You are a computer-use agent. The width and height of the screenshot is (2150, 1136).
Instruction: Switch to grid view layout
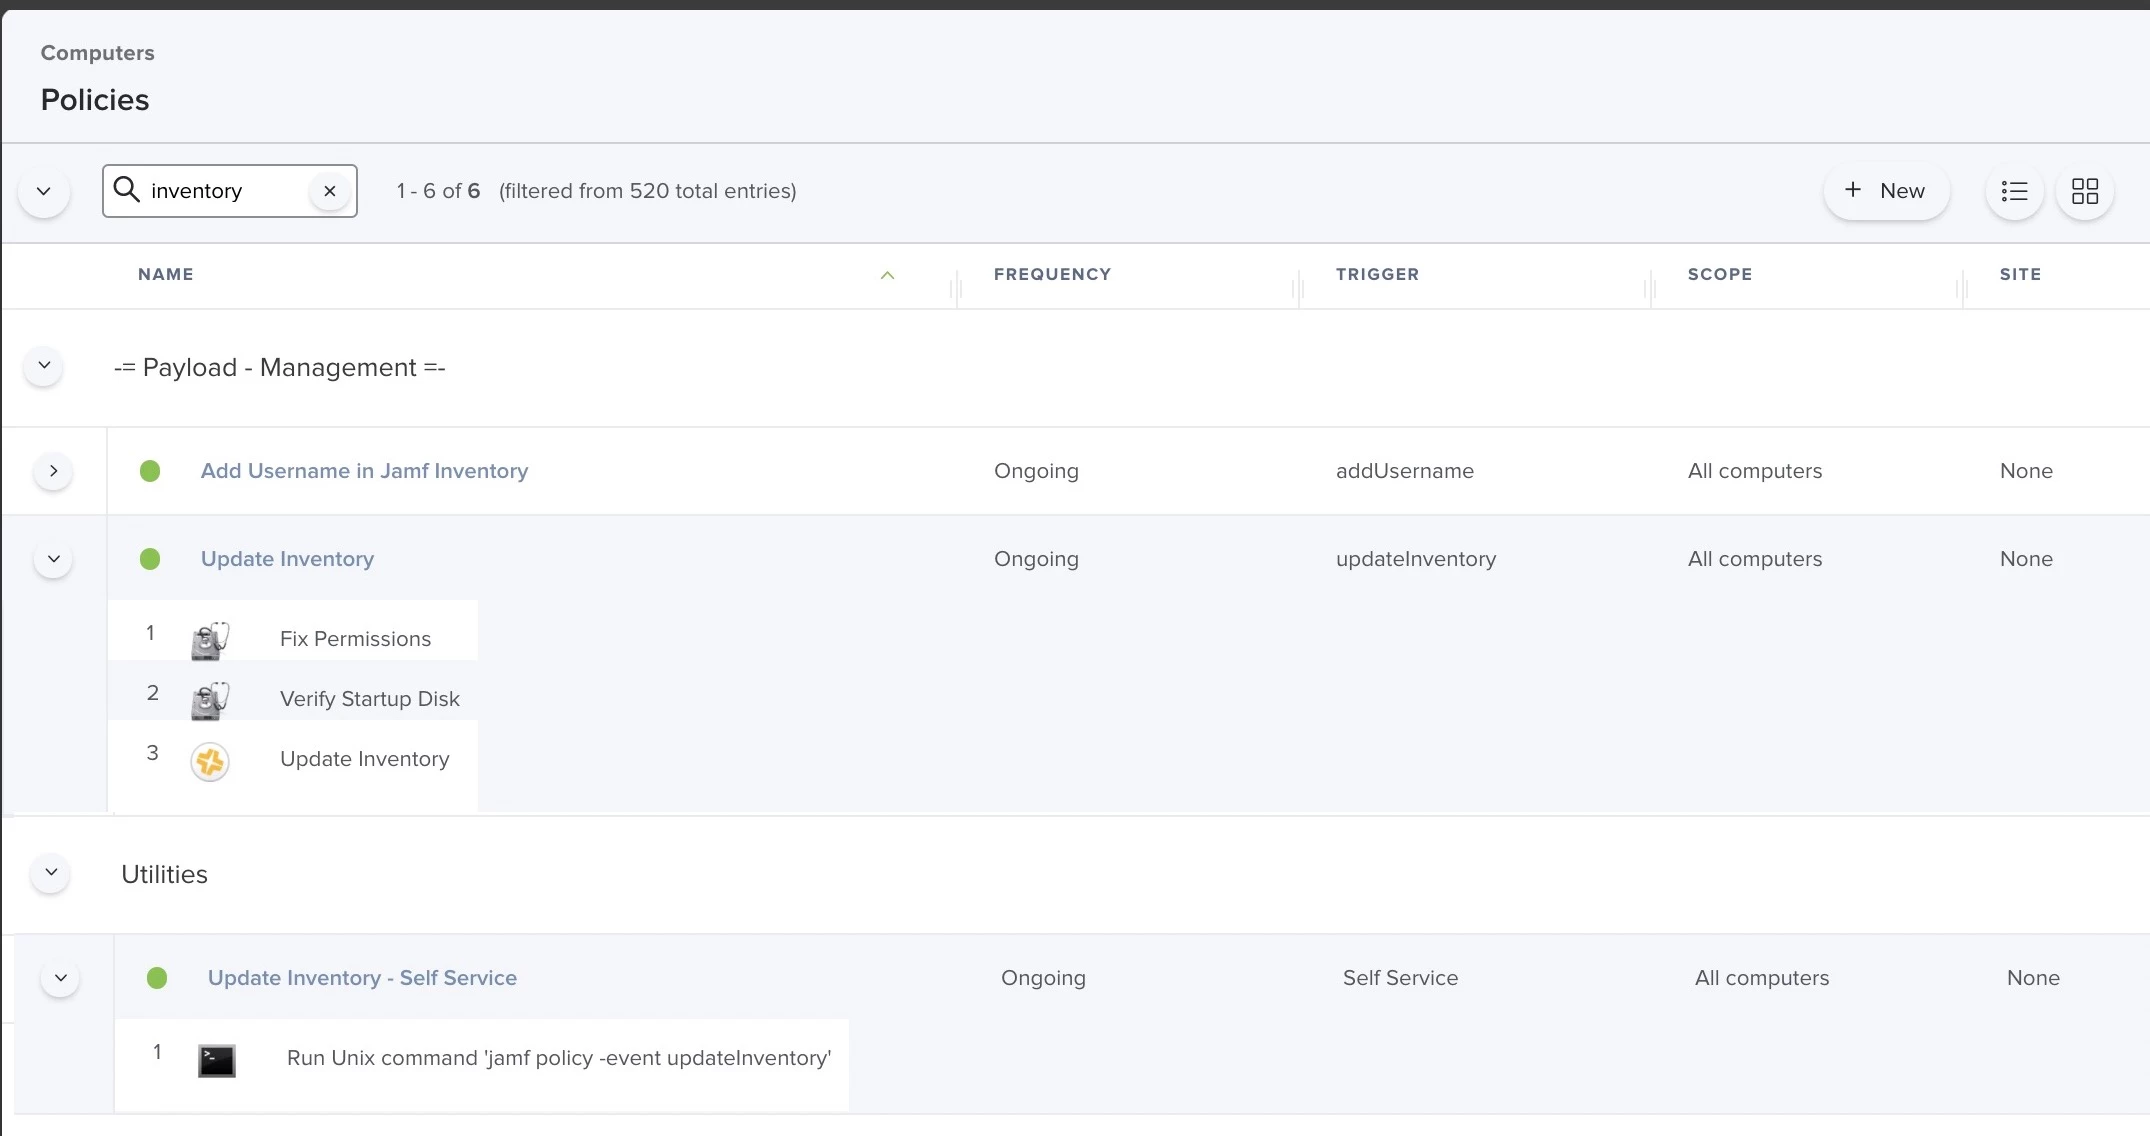point(2085,191)
